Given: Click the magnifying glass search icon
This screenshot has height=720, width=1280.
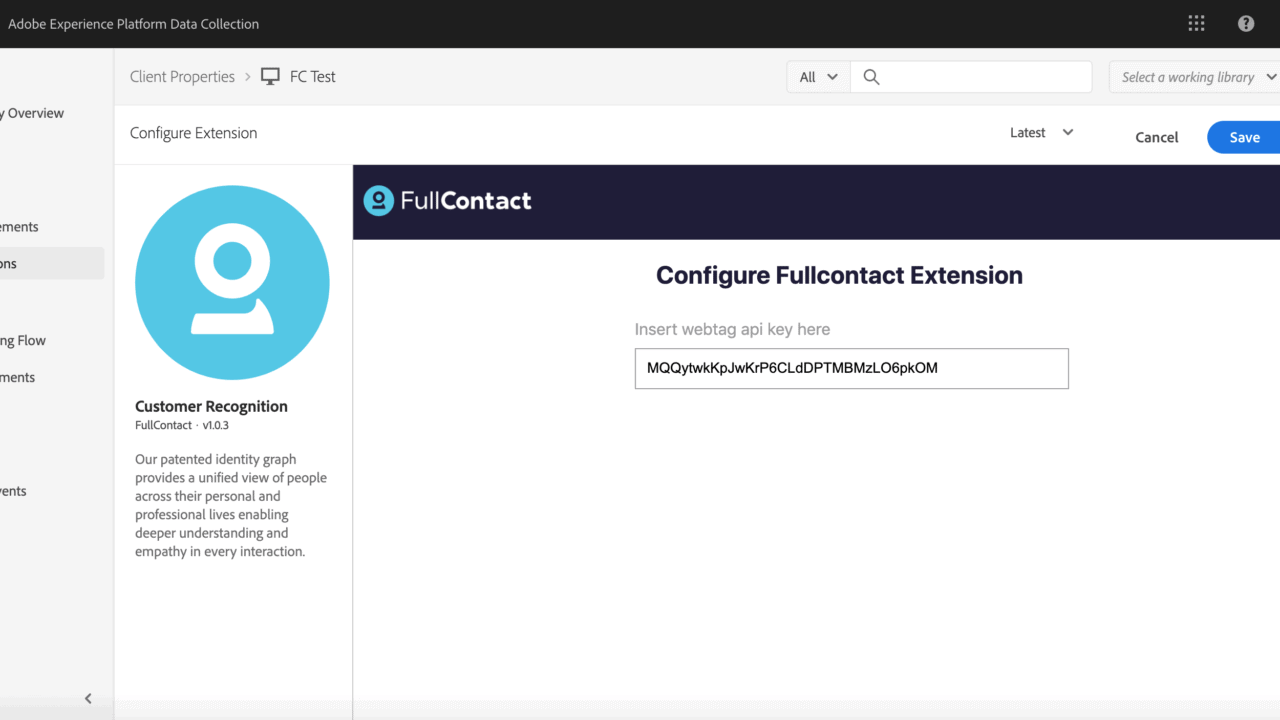Looking at the screenshot, I should [871, 77].
